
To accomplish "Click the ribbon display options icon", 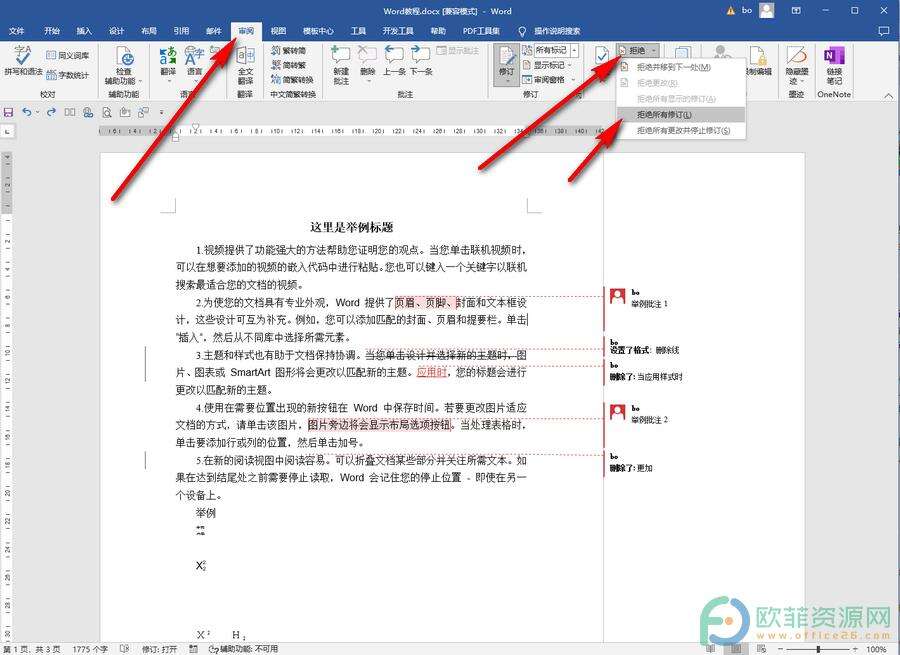I will pyautogui.click(x=796, y=10).
